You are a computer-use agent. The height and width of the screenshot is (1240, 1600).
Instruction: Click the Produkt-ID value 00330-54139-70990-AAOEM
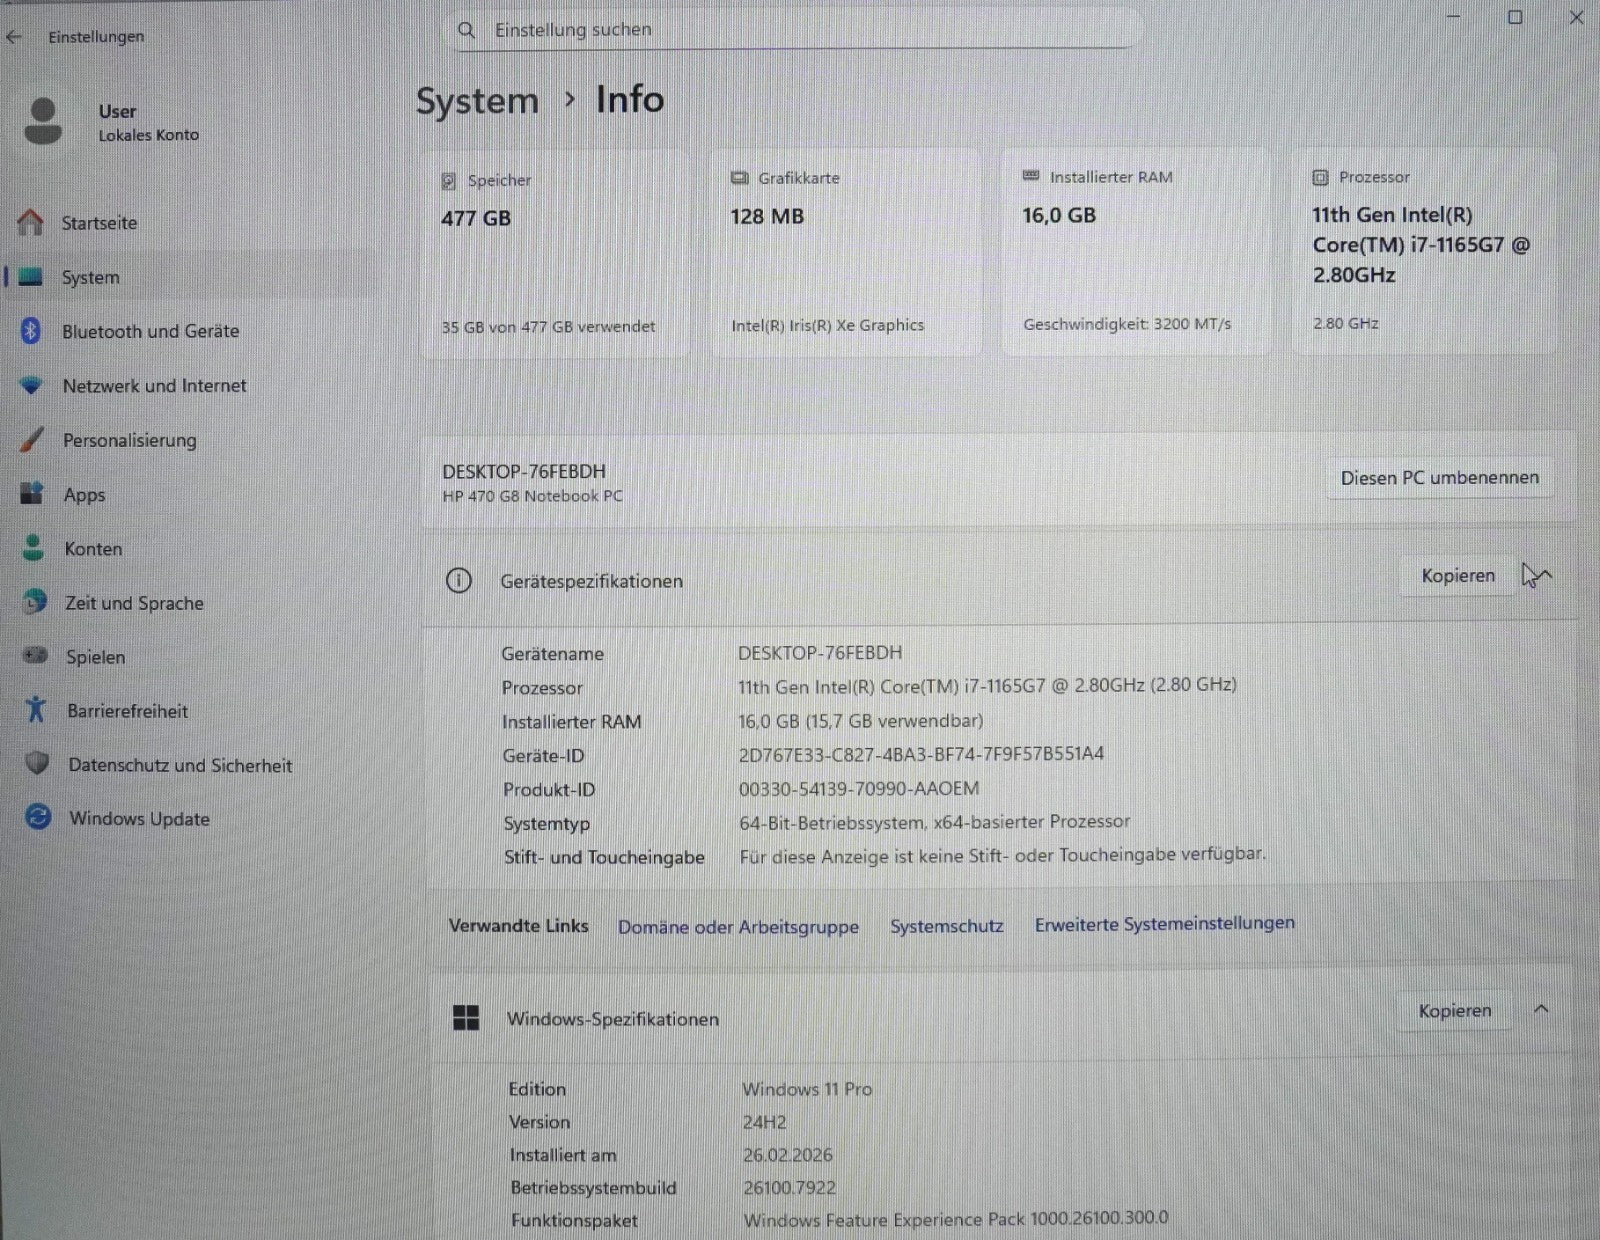pyautogui.click(x=859, y=788)
